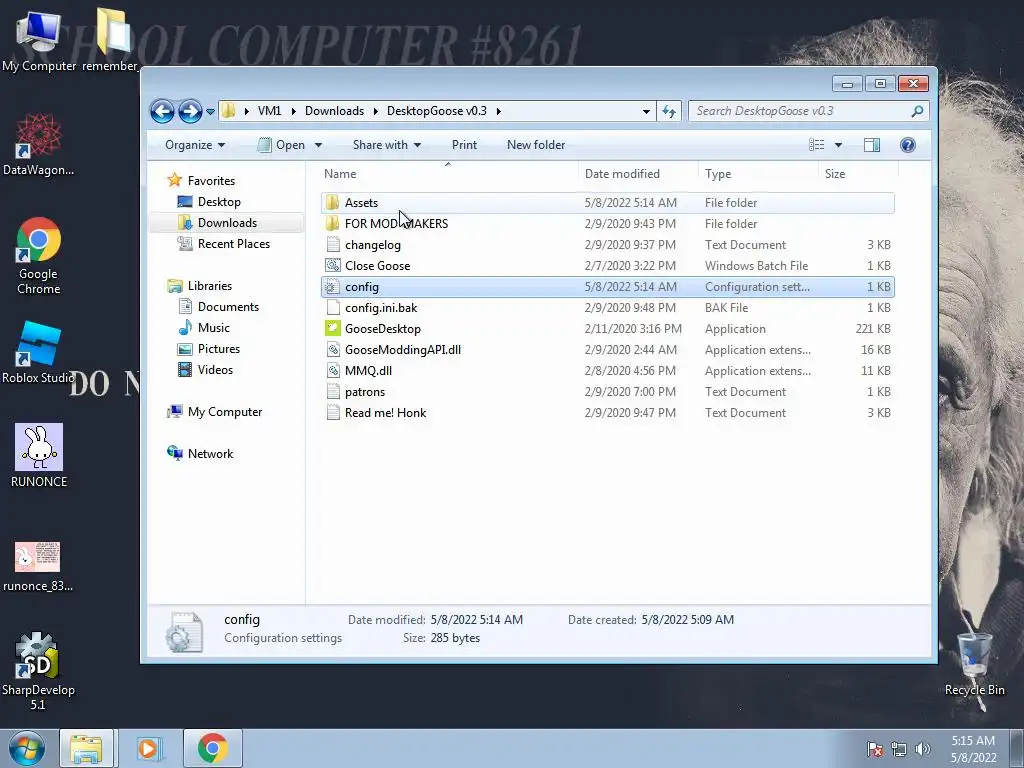This screenshot has width=1024, height=768.
Task: Click My Computer desktop icon
Action: [39, 40]
